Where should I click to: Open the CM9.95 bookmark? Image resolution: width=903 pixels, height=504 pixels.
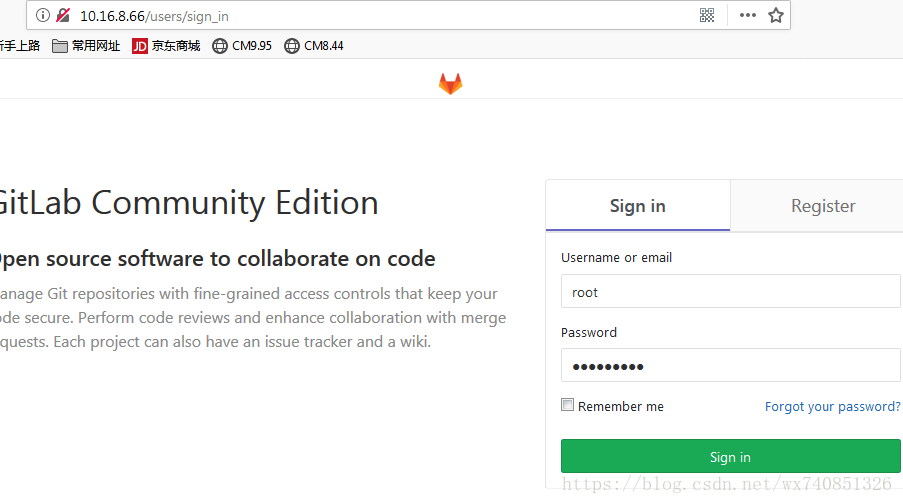tap(242, 46)
